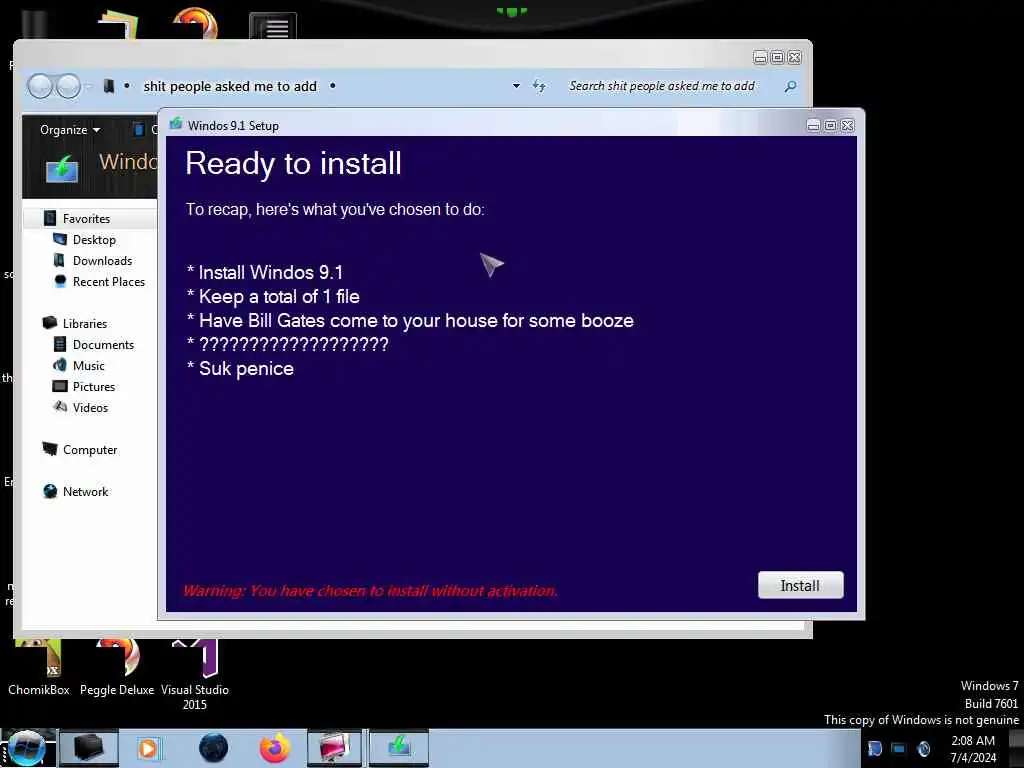The height and width of the screenshot is (768, 1024).
Task: Minimize the Explorer window
Action: point(760,57)
